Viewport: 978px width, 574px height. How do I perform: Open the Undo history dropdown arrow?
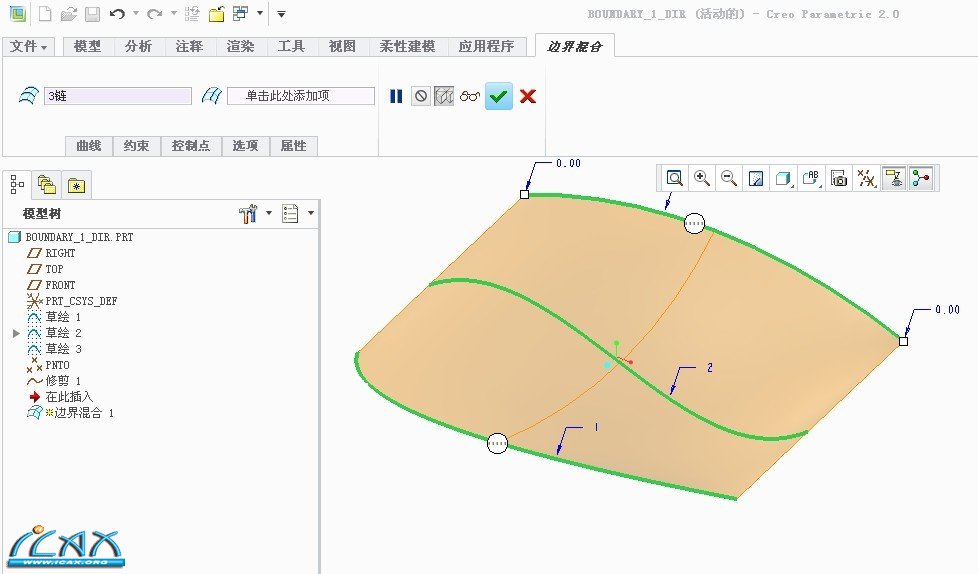[135, 13]
